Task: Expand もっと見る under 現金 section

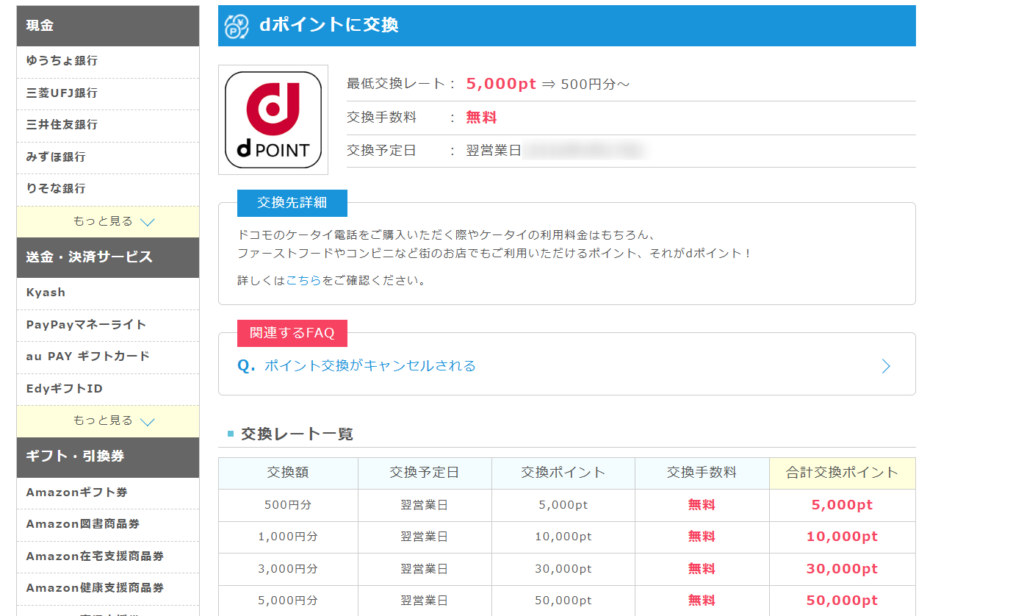Action: (x=108, y=221)
